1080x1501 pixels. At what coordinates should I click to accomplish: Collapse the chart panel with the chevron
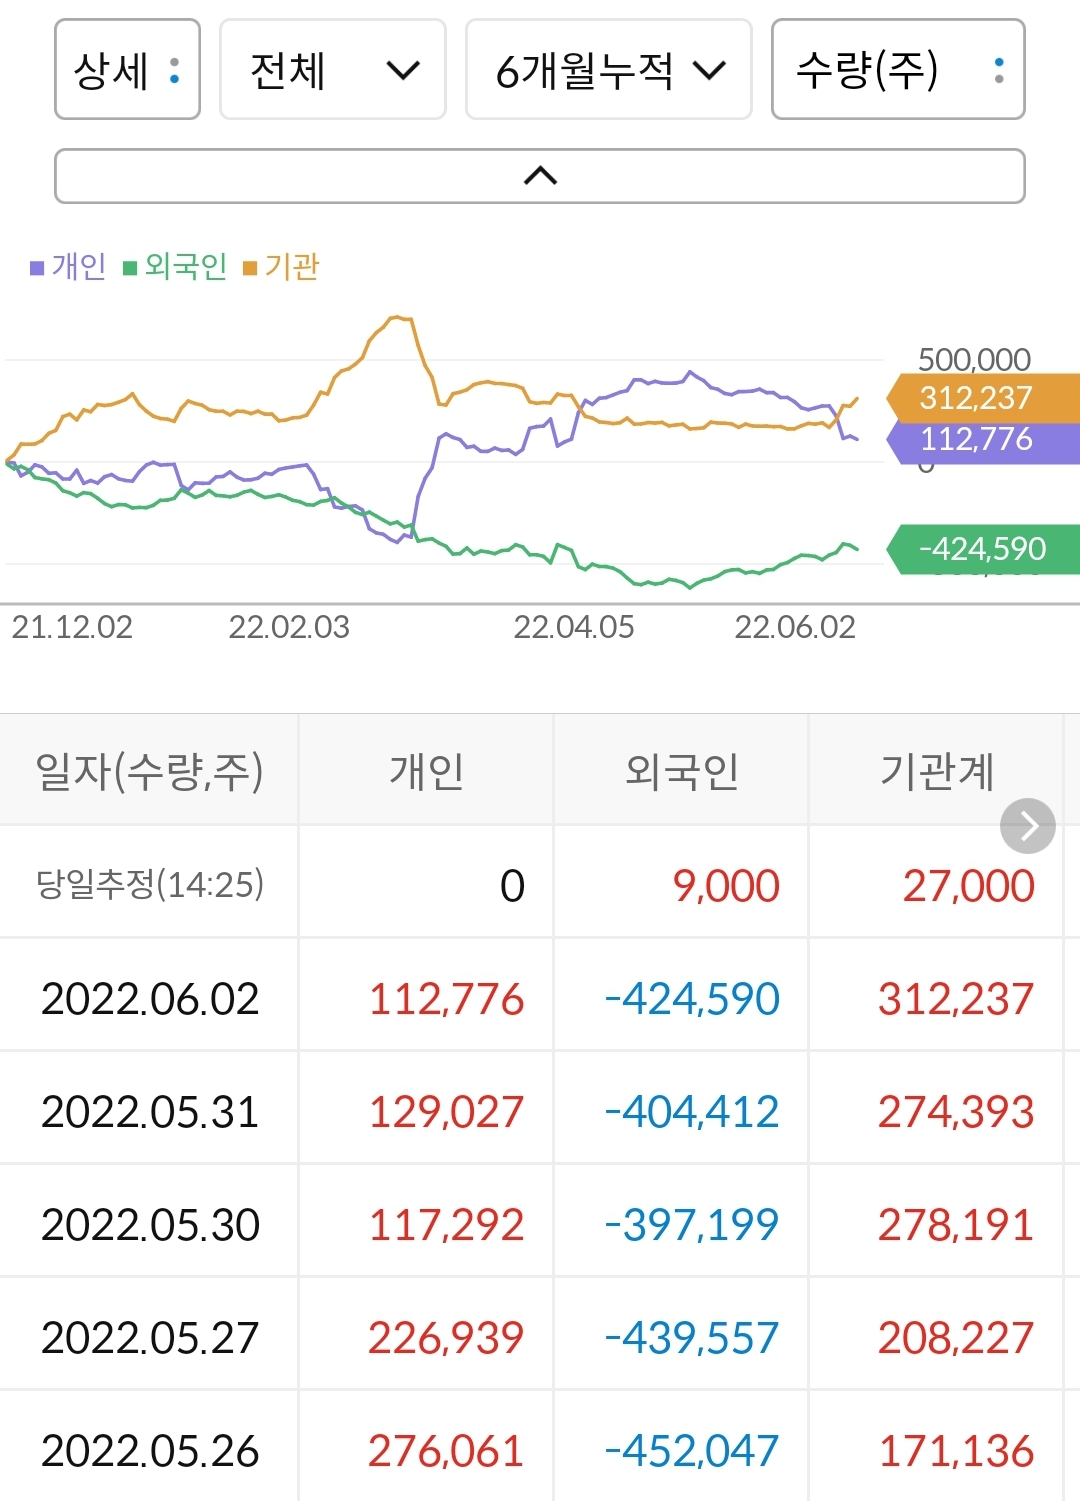click(x=539, y=176)
